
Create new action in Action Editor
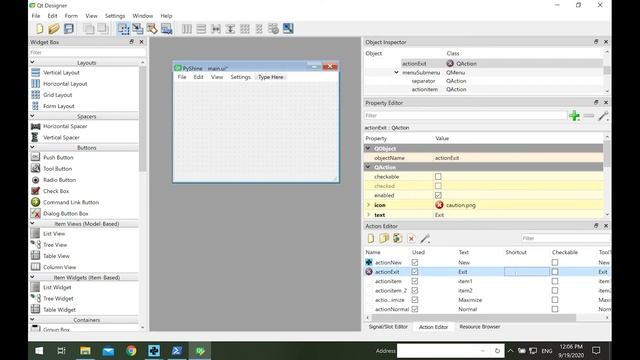click(x=371, y=238)
